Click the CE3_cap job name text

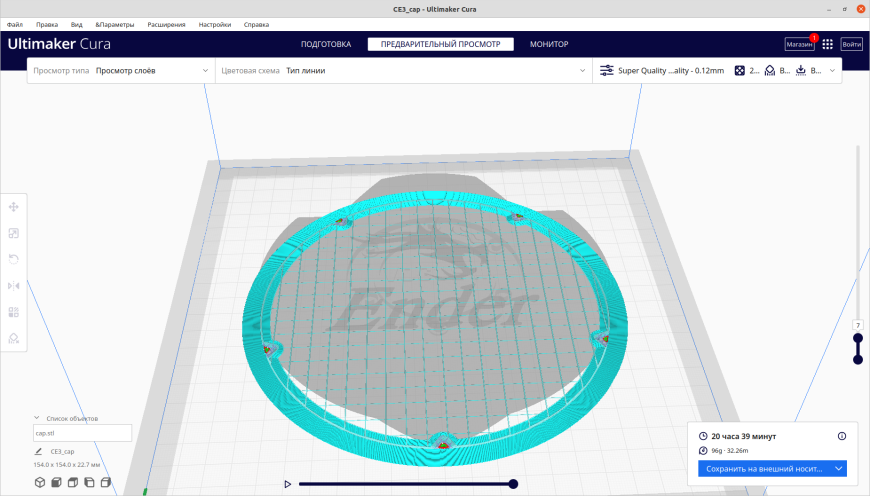(62, 452)
